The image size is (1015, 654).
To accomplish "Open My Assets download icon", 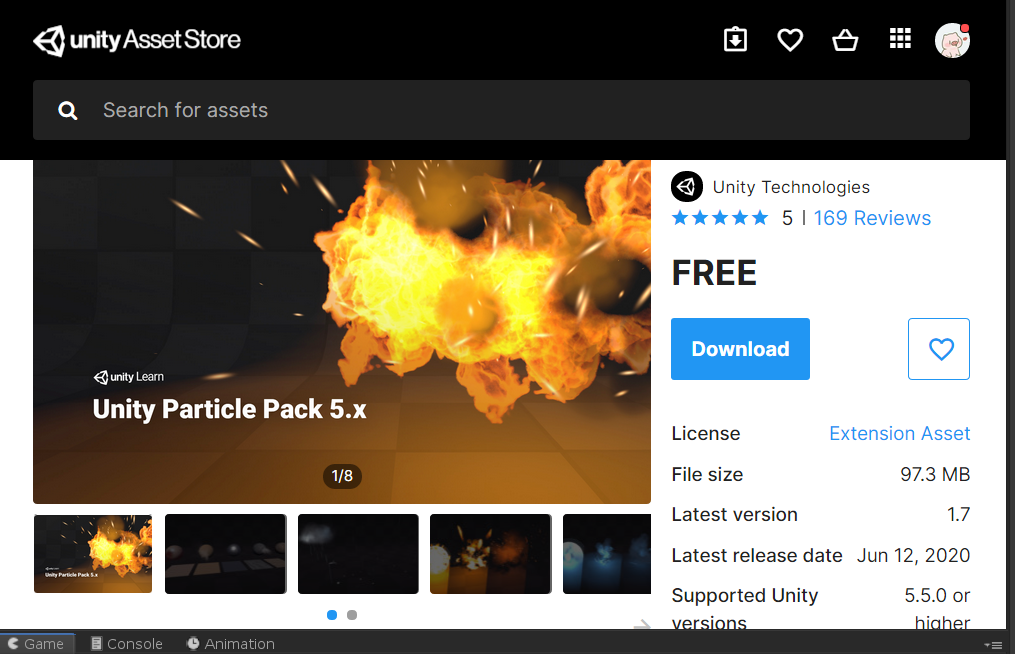I will point(735,39).
